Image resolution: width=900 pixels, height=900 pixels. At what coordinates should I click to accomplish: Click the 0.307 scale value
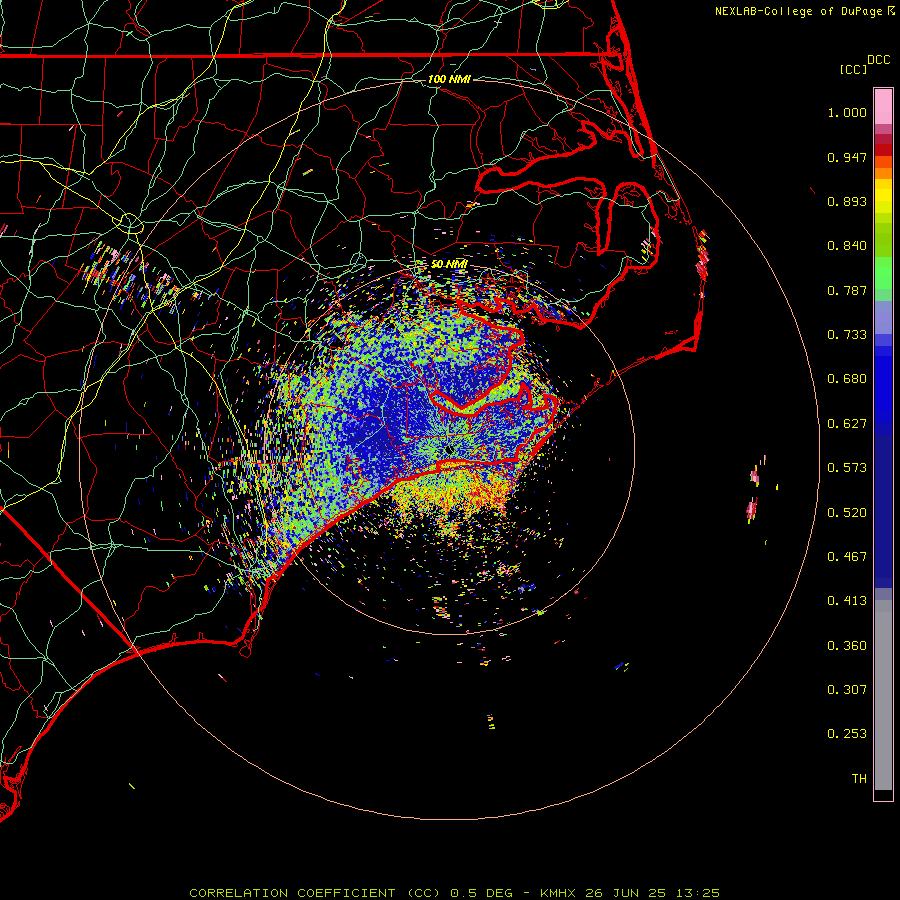click(x=847, y=690)
